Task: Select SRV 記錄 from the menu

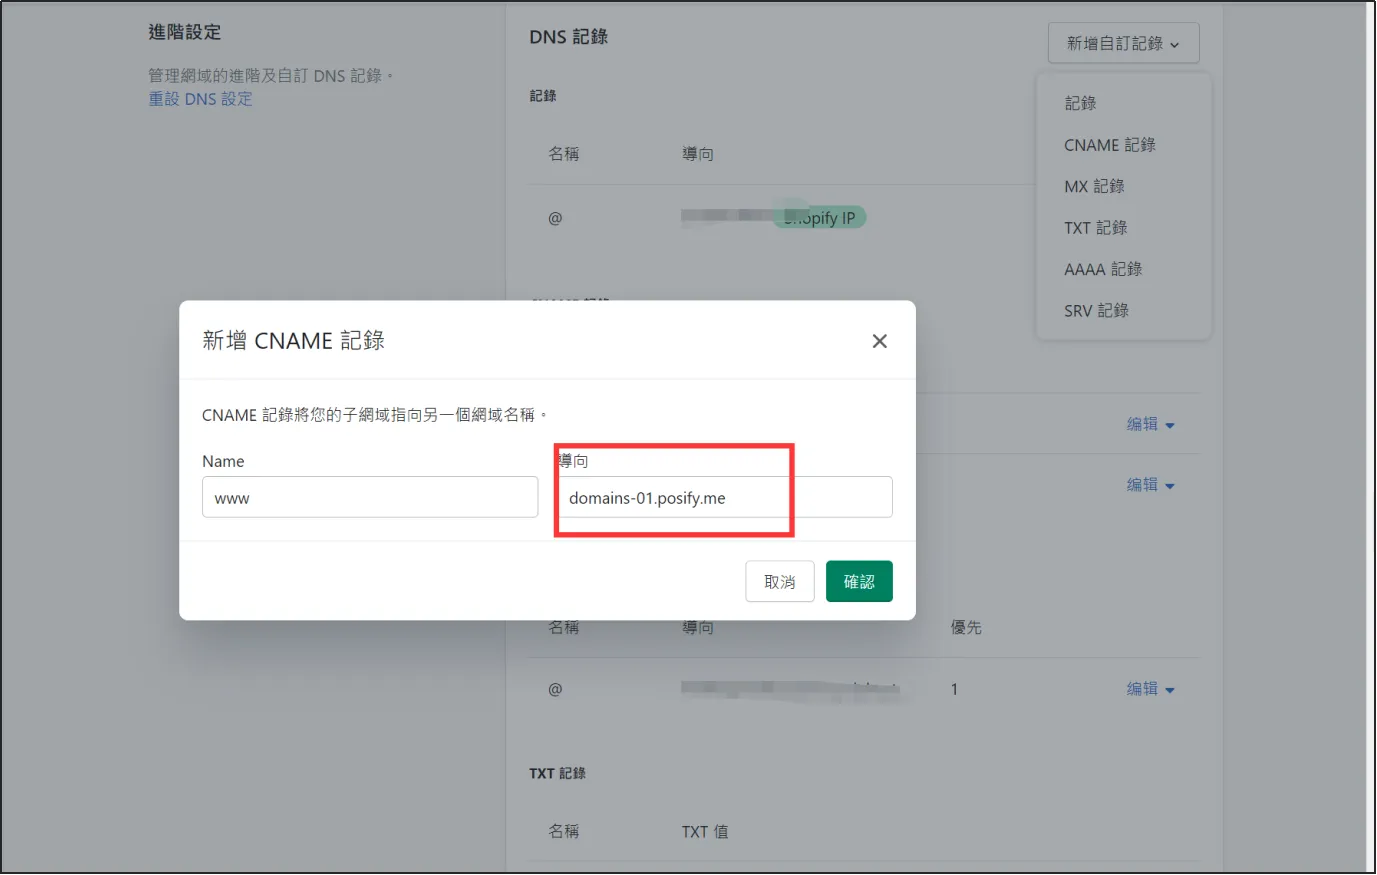Action: (1096, 311)
